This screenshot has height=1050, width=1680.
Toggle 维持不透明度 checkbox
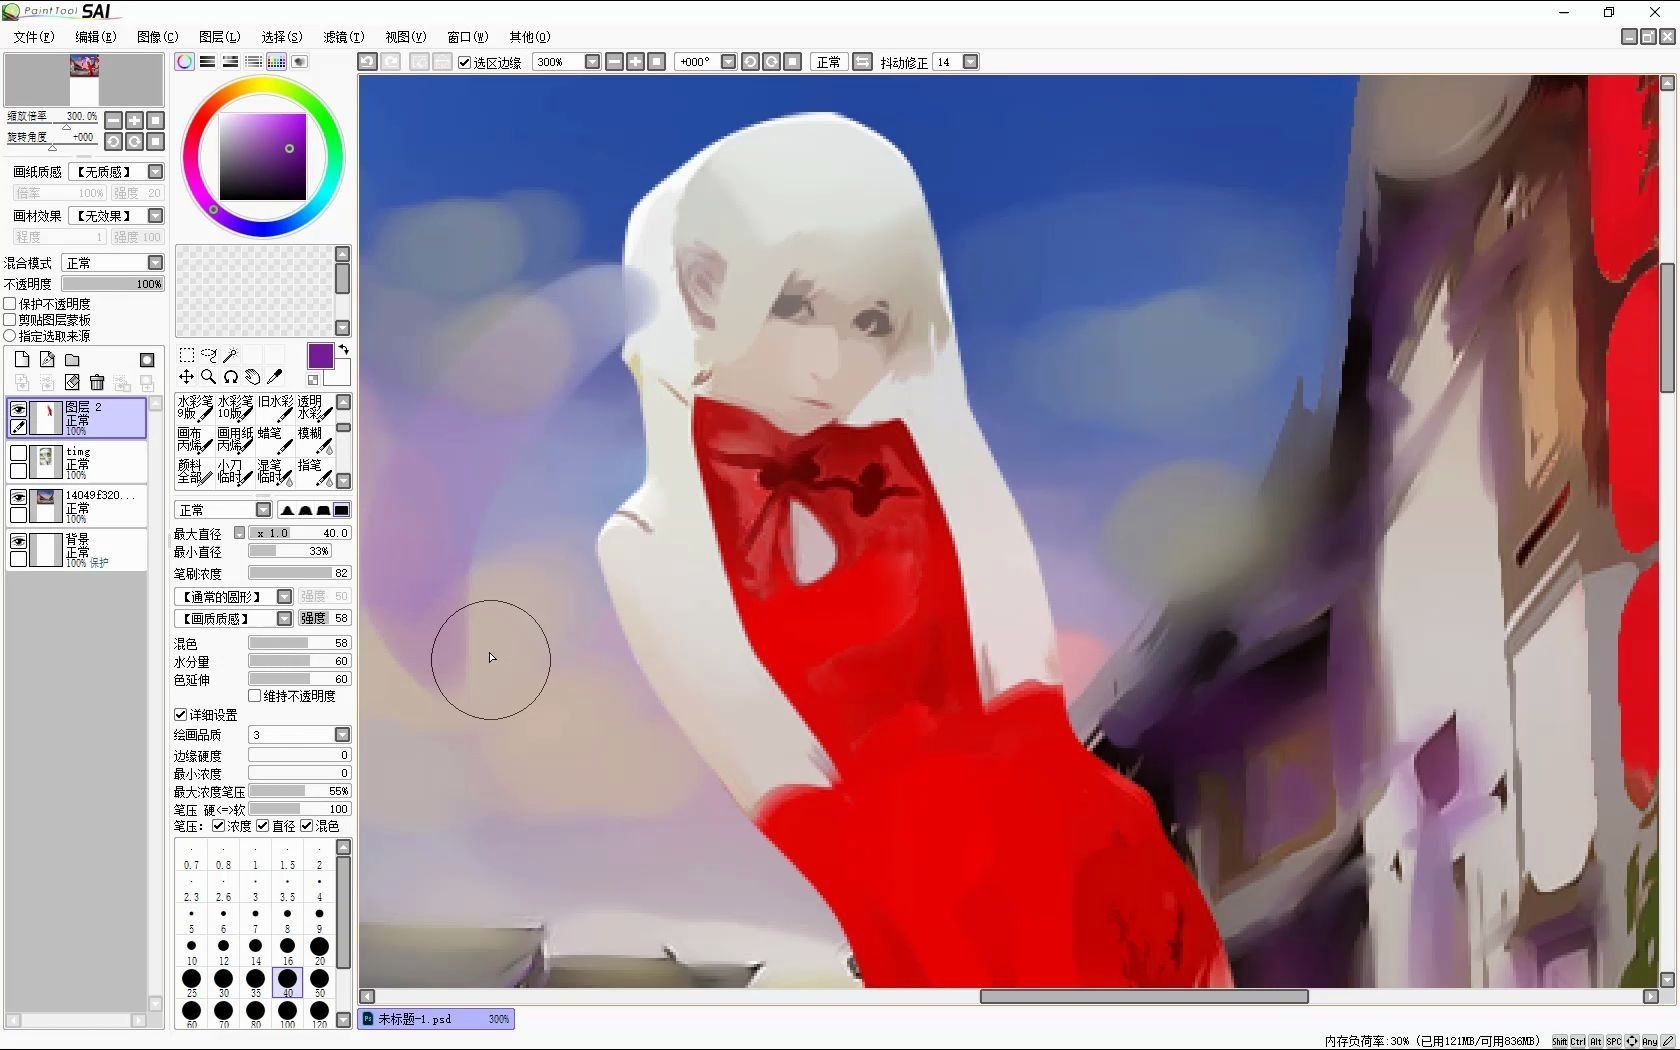tap(255, 696)
